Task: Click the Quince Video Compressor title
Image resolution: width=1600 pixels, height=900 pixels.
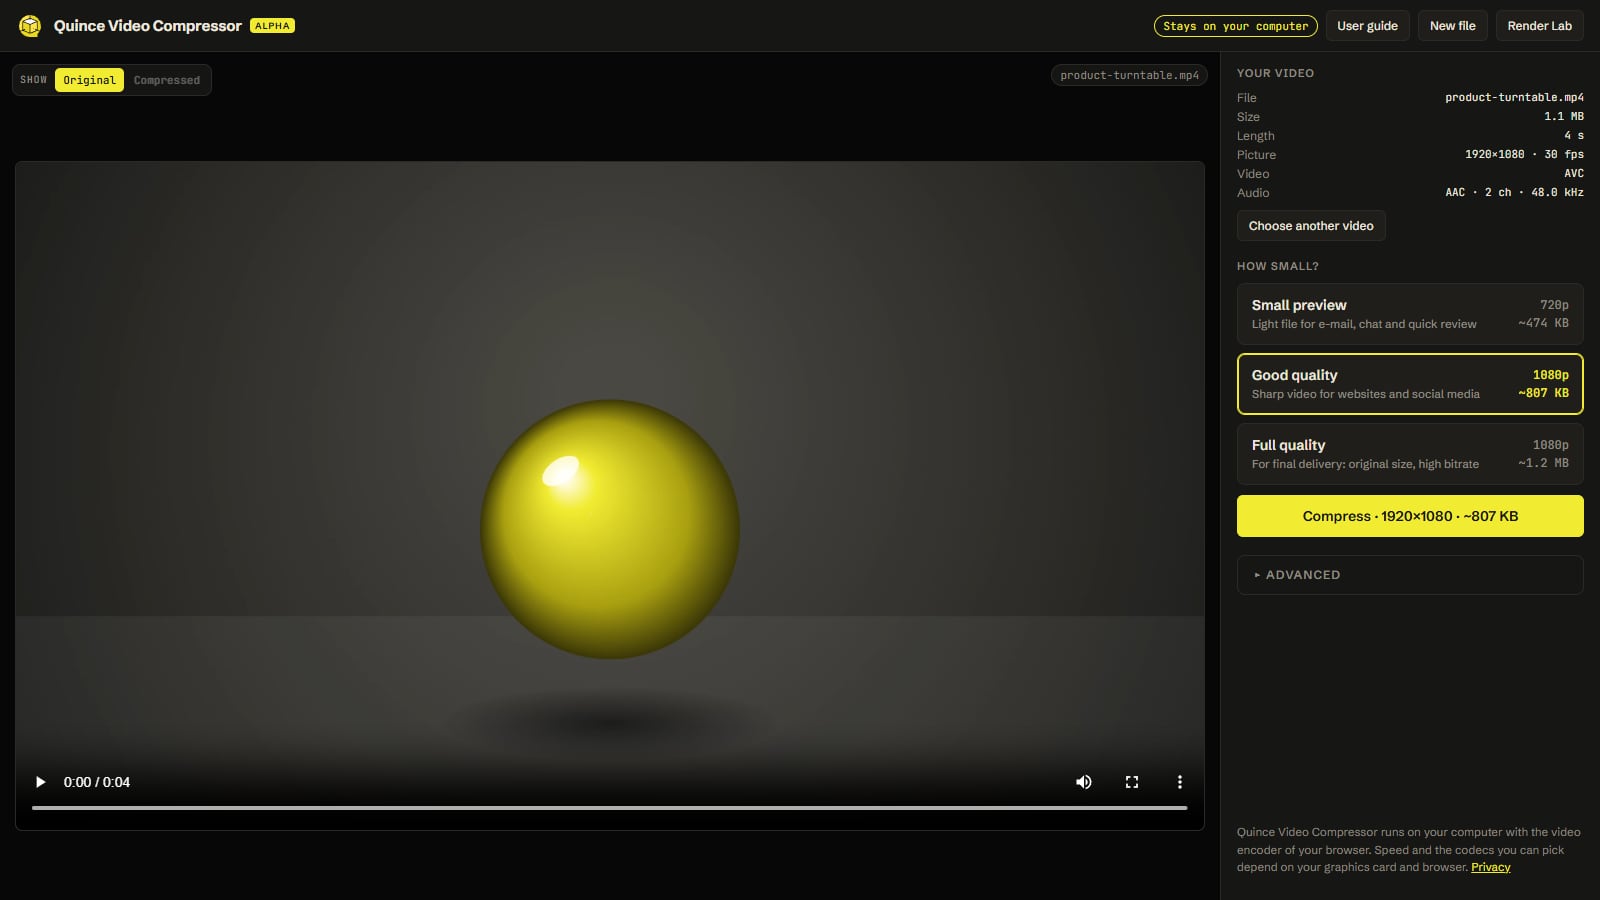Action: [x=147, y=26]
